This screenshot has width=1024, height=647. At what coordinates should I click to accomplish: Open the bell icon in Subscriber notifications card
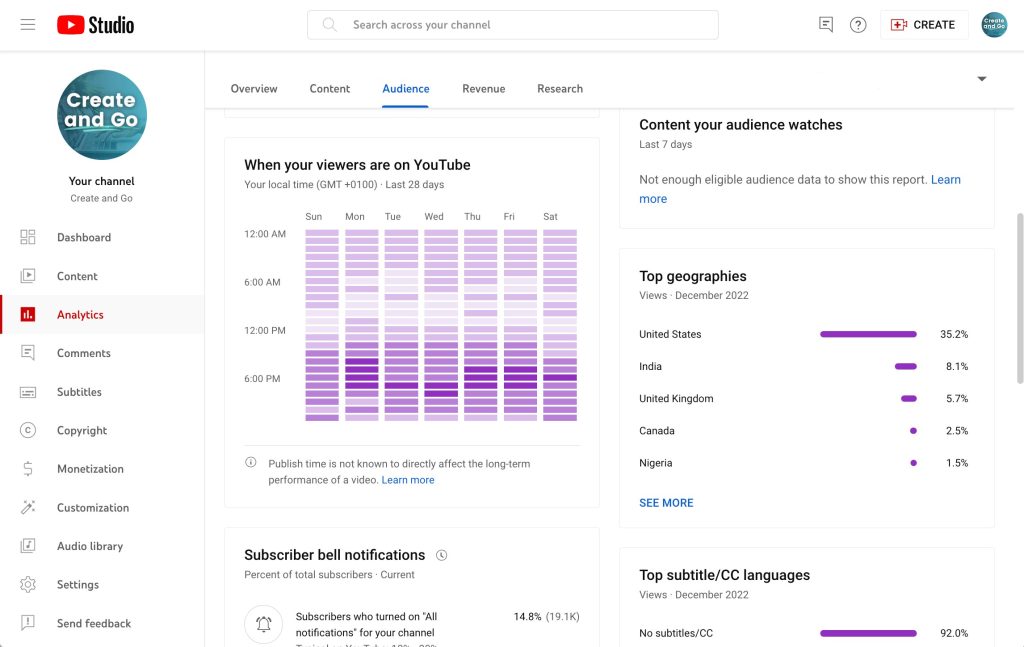[x=262, y=623]
